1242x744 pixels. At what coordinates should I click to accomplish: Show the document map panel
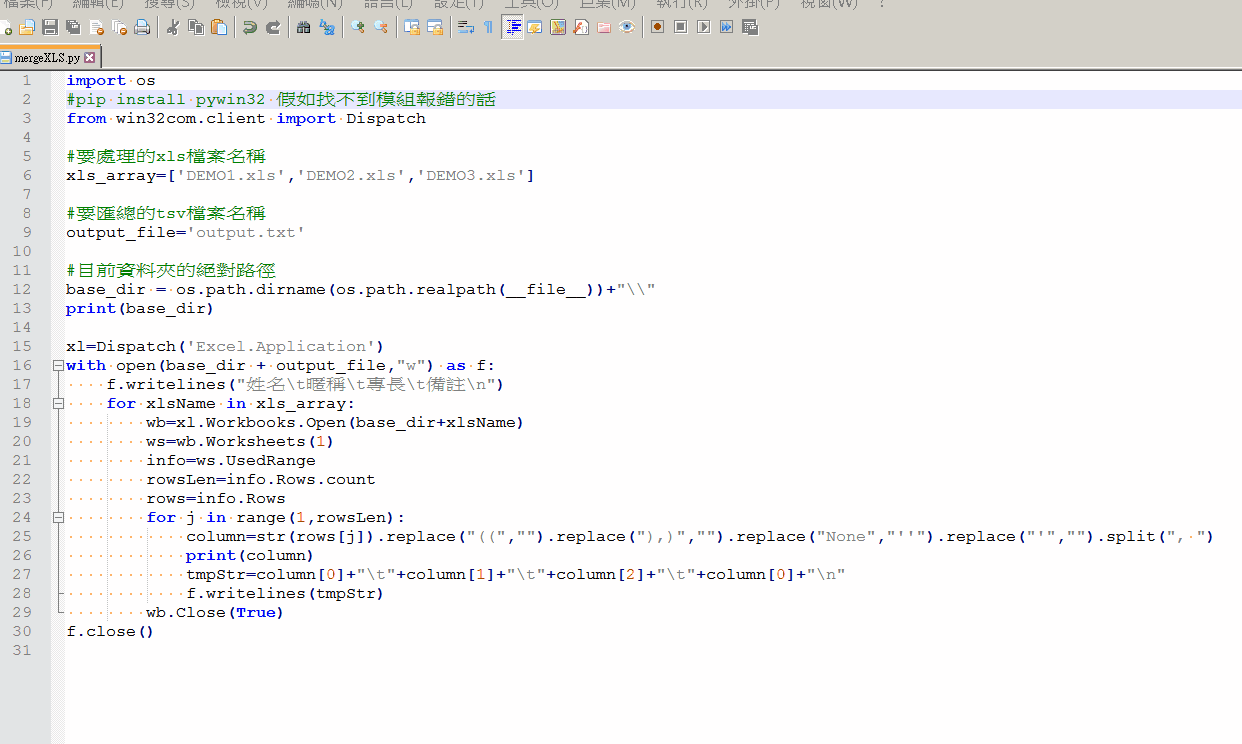point(558,27)
